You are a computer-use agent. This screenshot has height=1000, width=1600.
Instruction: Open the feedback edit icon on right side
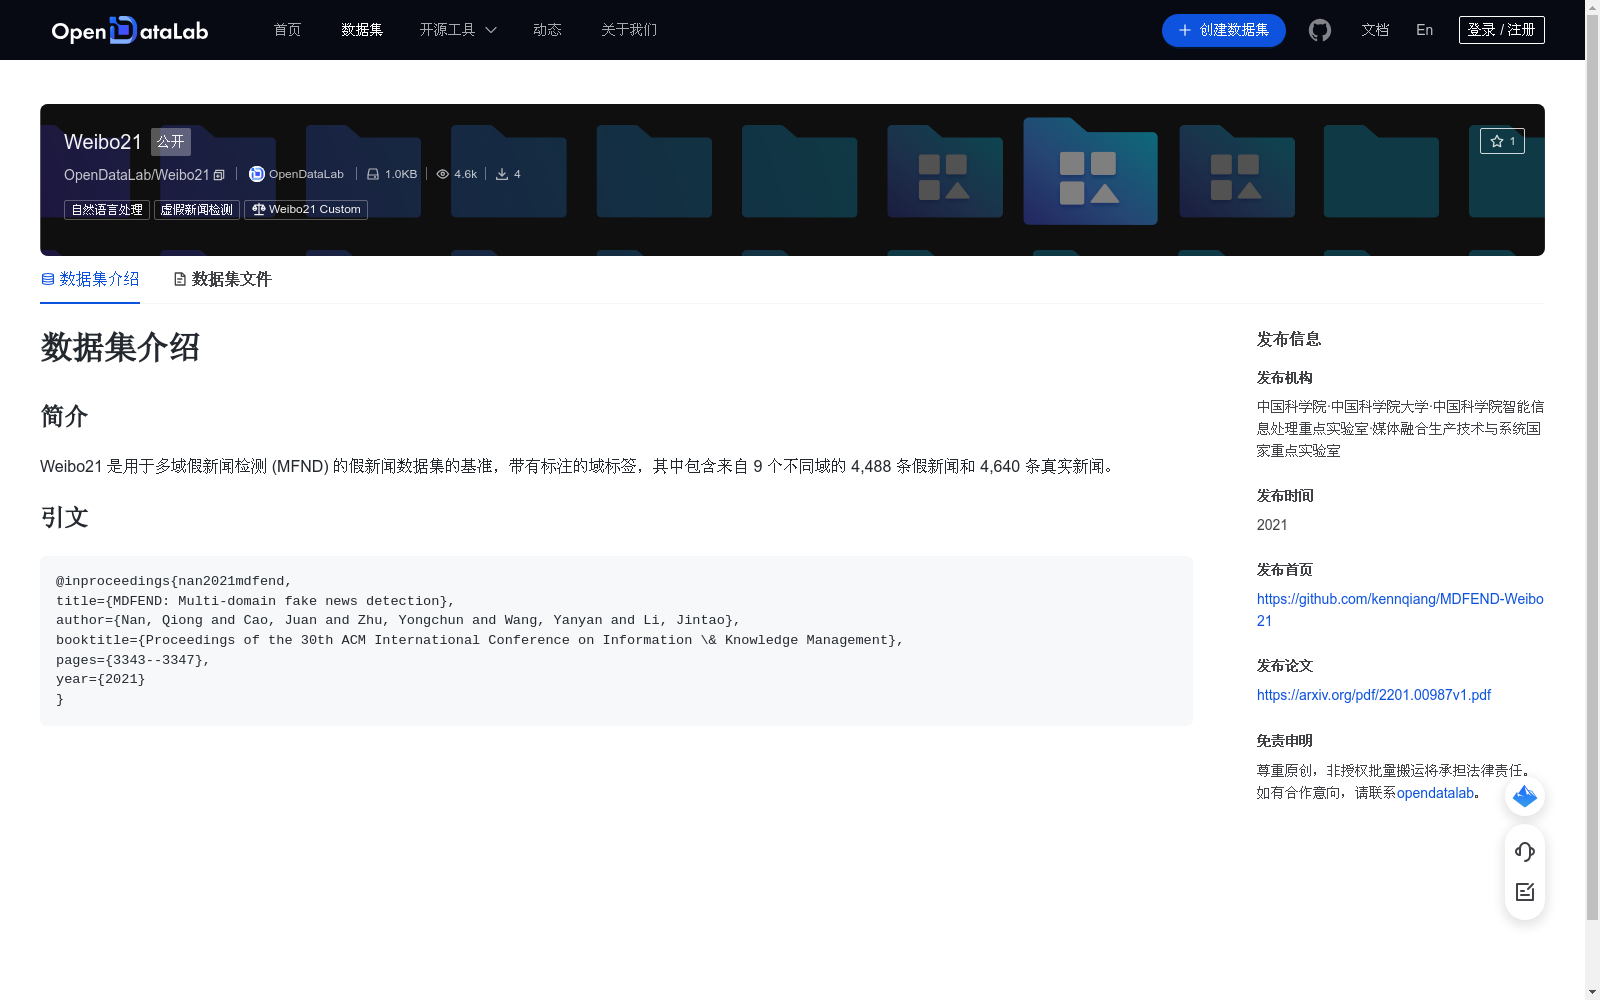coord(1524,892)
